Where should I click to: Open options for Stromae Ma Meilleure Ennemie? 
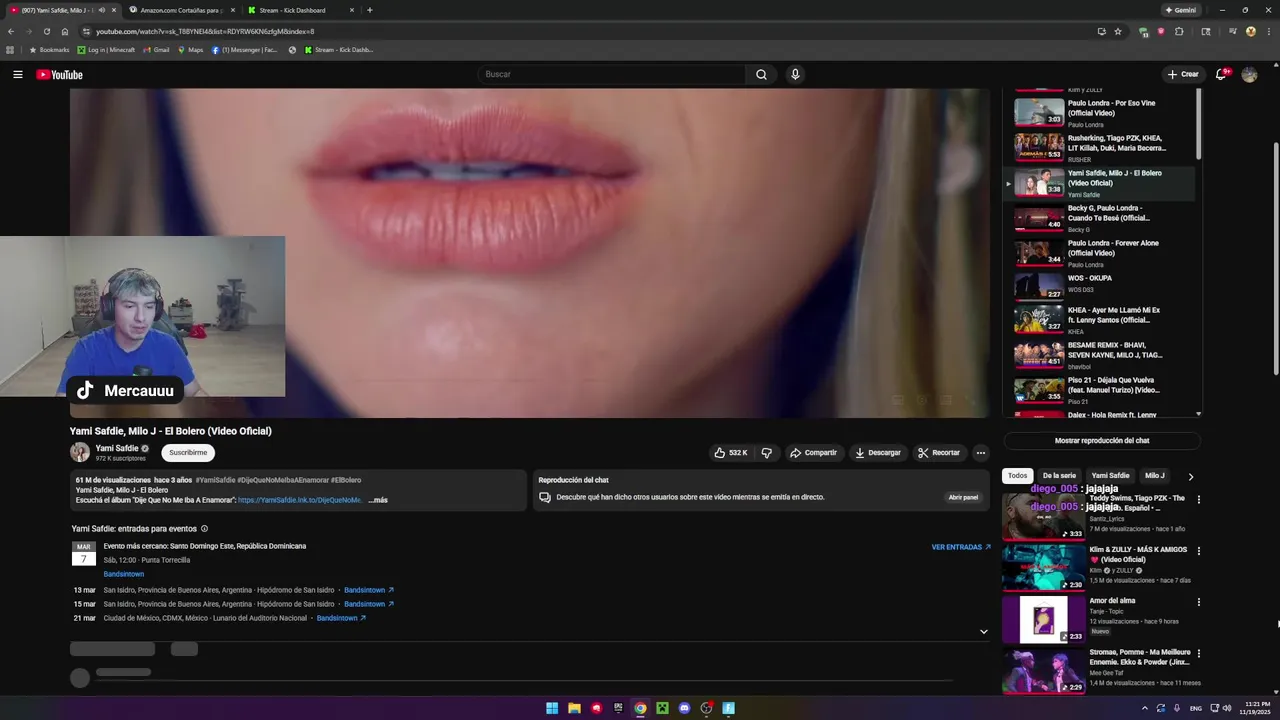1198,653
